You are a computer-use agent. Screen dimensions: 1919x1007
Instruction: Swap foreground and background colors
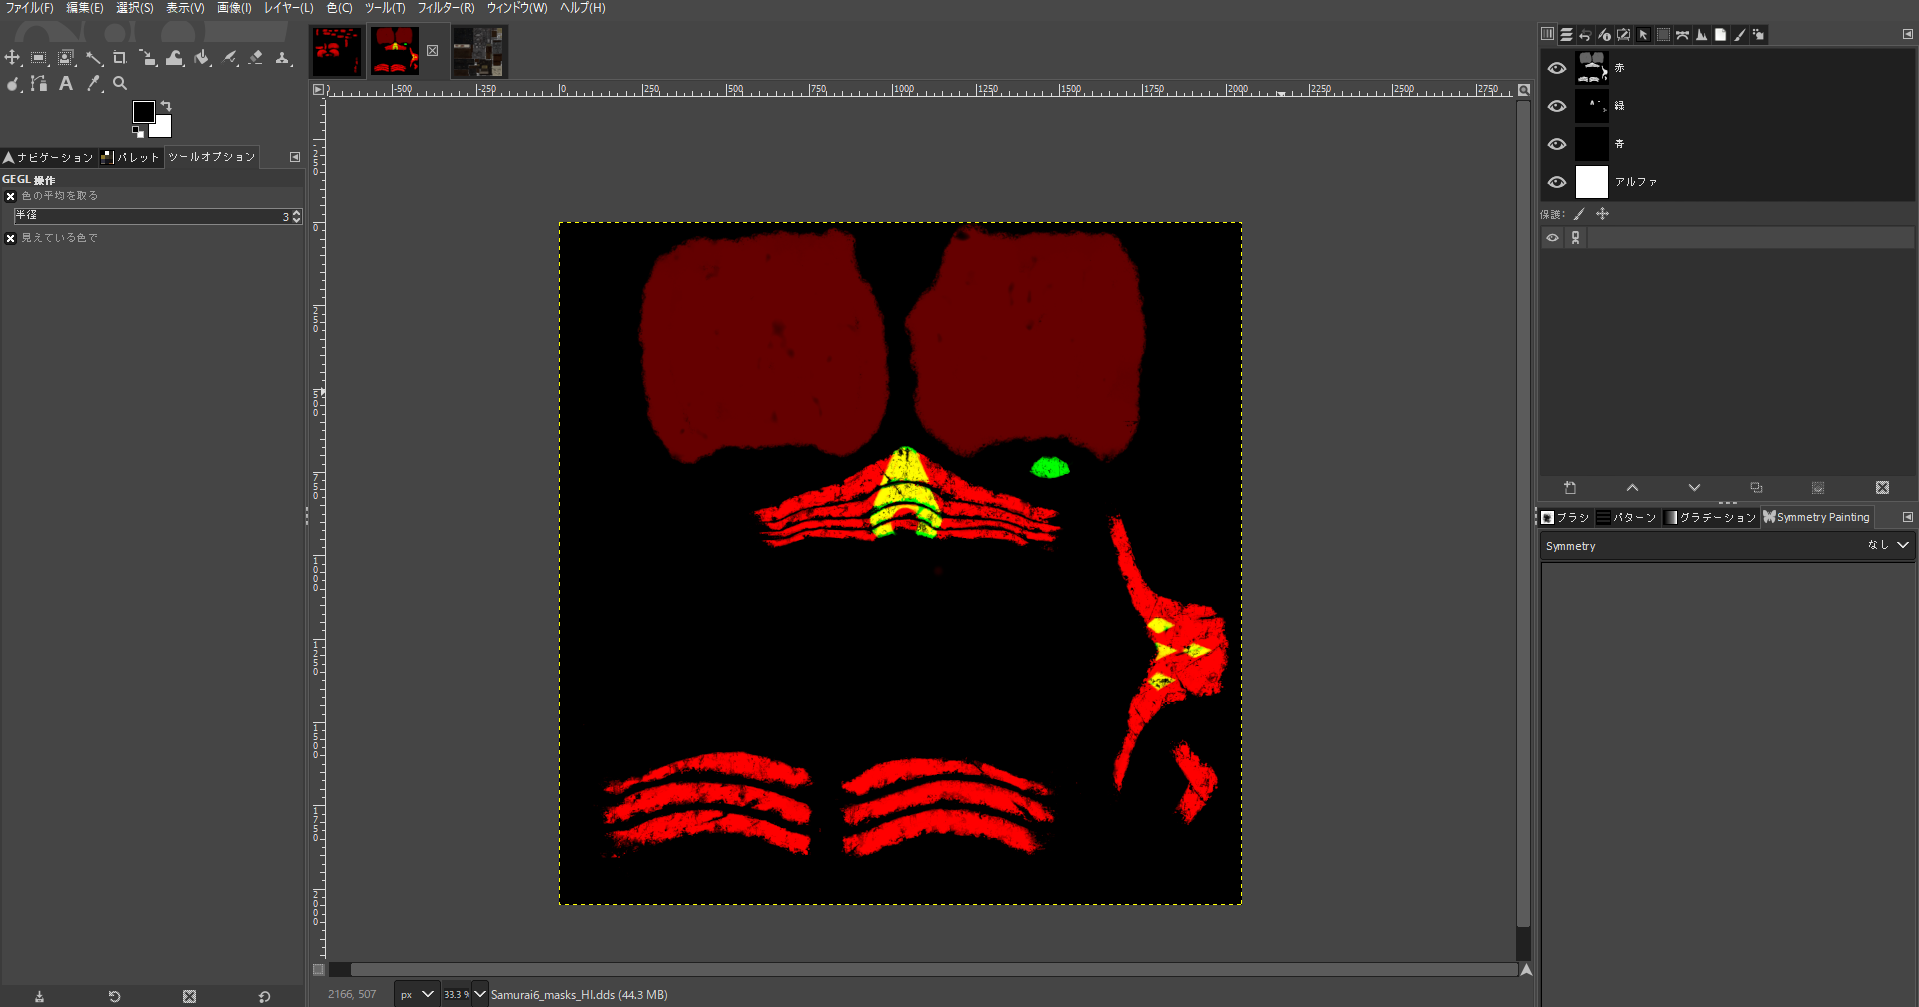tap(166, 106)
